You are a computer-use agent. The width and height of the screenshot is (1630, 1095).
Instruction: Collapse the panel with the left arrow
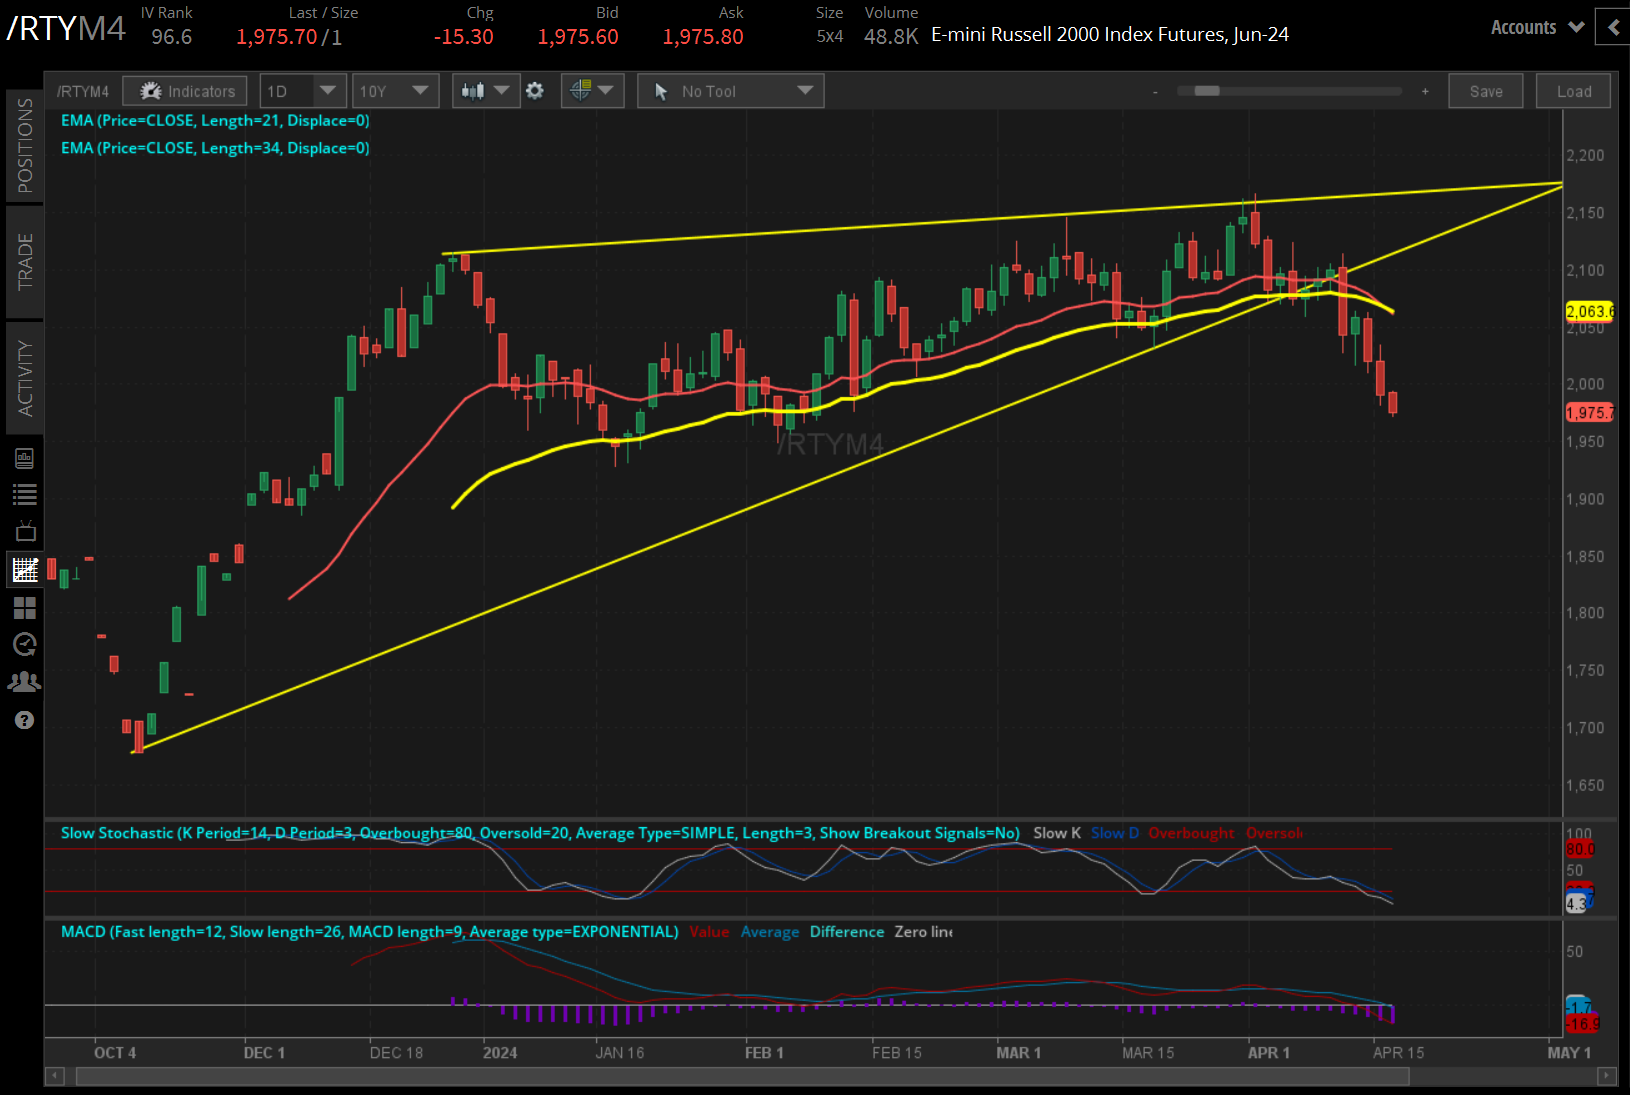(x=1612, y=28)
